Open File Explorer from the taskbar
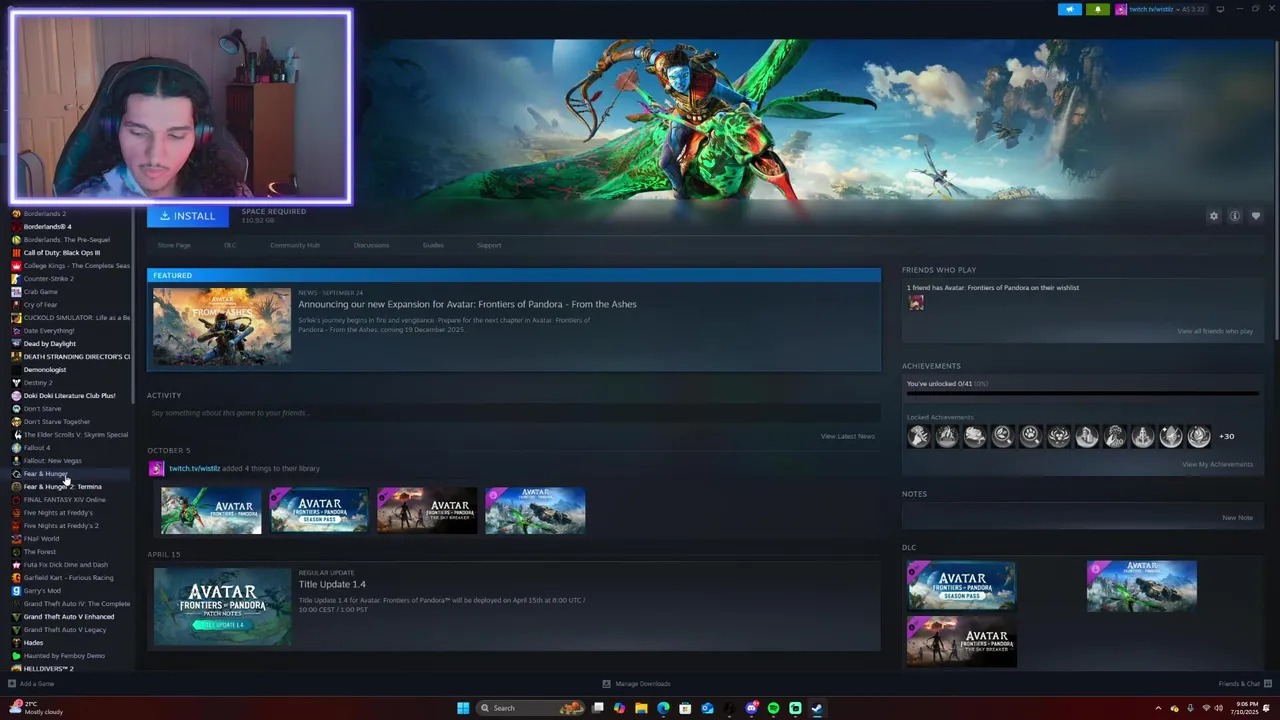The width and height of the screenshot is (1280, 720). 641,708
